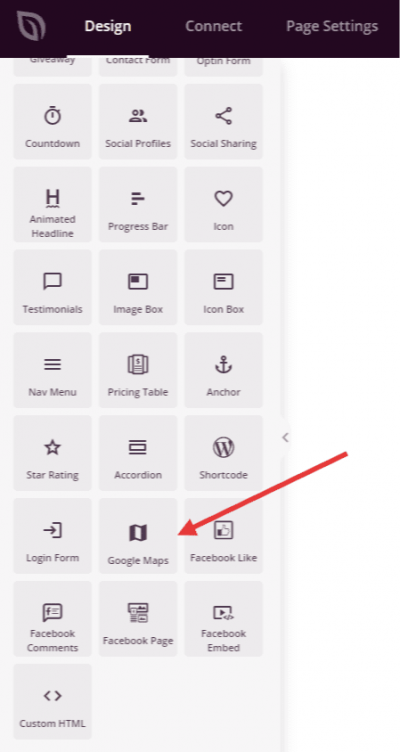Select the Image Box block

click(x=138, y=287)
